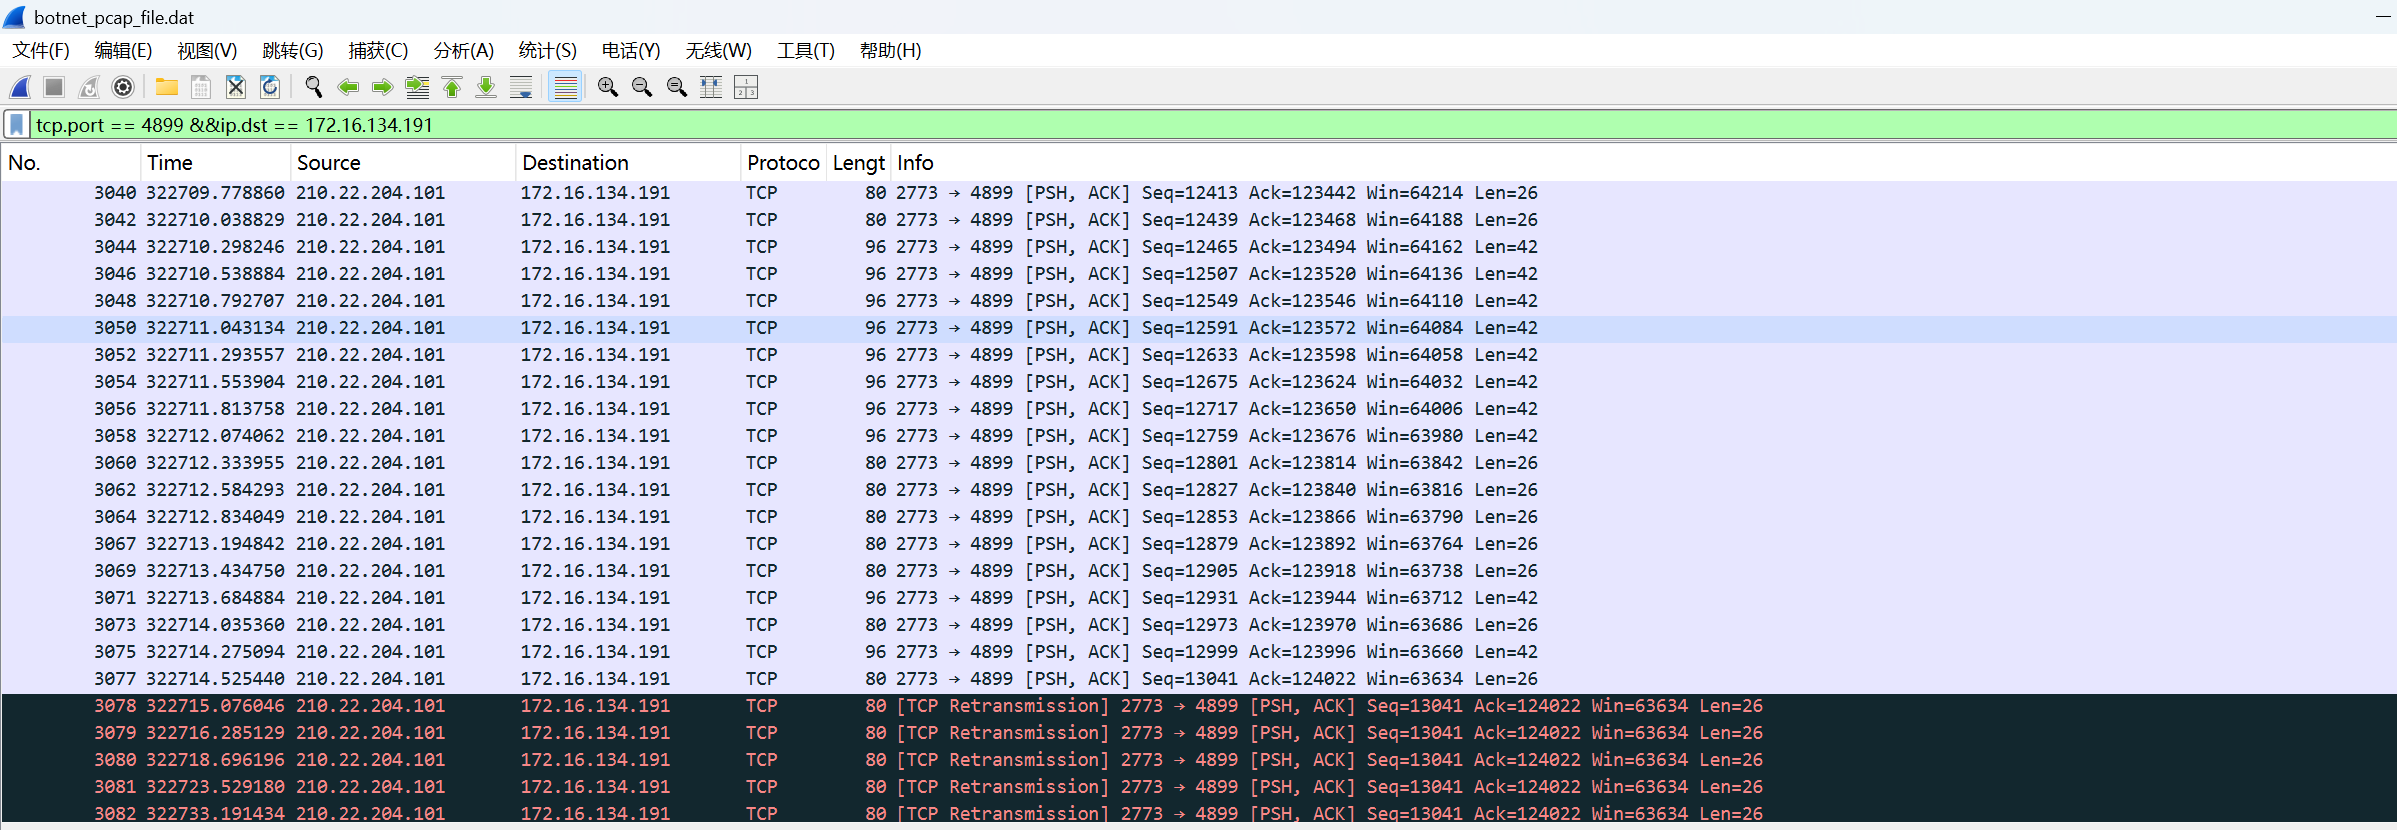
Task: Select TCP Retransmission packet 3078
Action: [x=1199, y=706]
